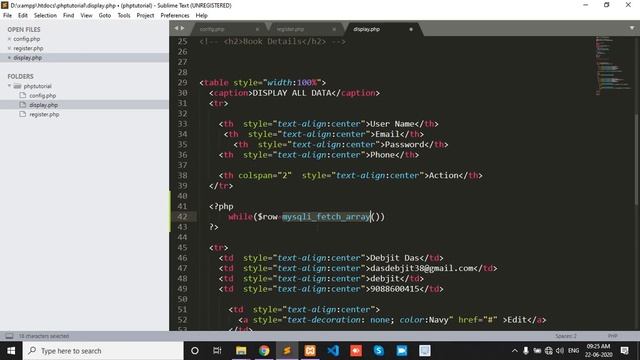Open volume control in system tray
The image size is (640, 360).
pyautogui.click(x=560, y=351)
